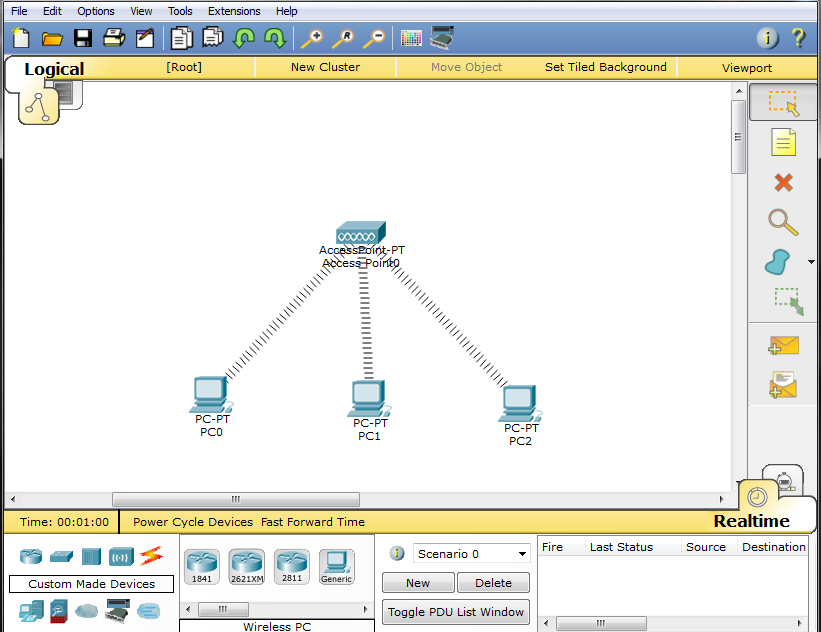Viewport: 821px width, 632px height.
Task: Click the workspace horizontal scrollbar thumb
Action: click(x=236, y=499)
